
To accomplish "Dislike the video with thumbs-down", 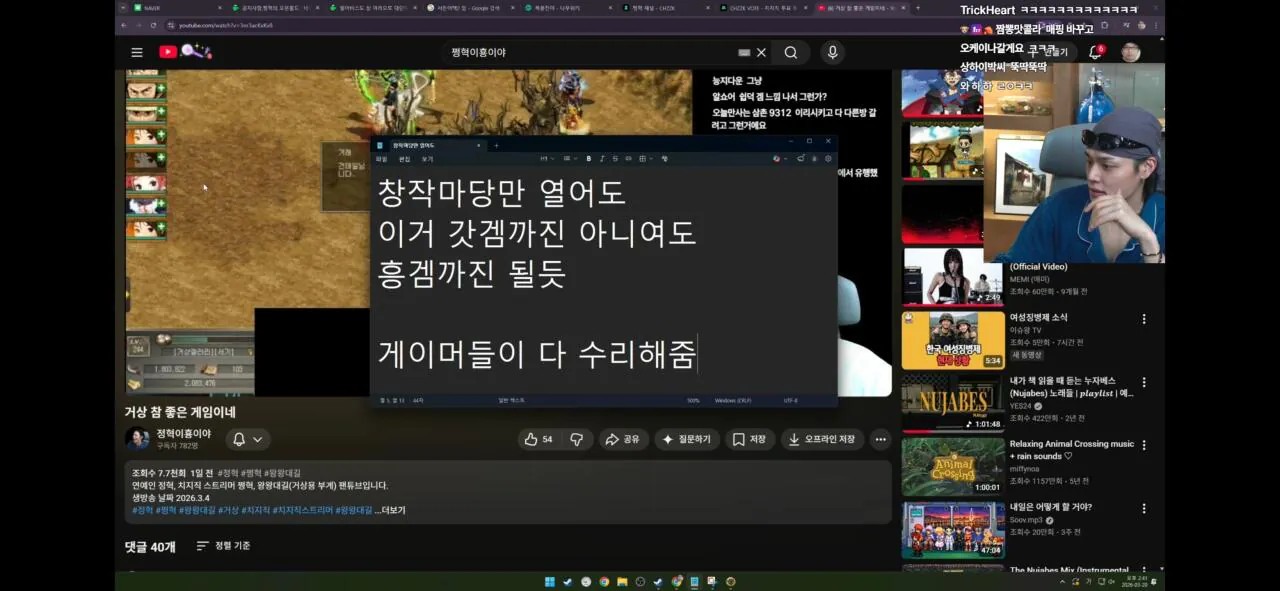I will [577, 439].
